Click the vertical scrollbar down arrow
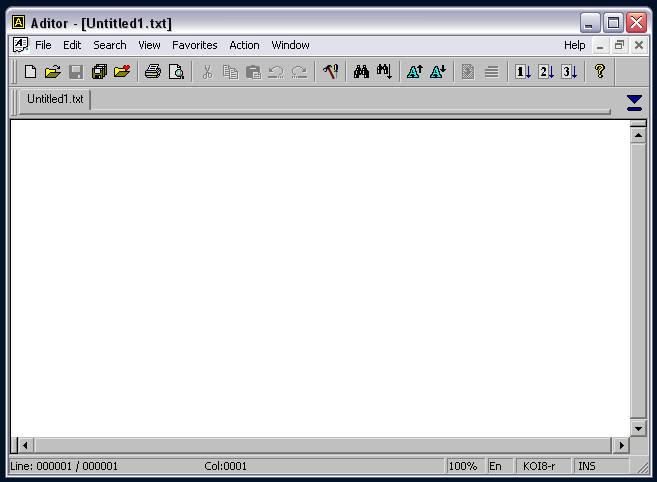657x482 pixels. [638, 428]
